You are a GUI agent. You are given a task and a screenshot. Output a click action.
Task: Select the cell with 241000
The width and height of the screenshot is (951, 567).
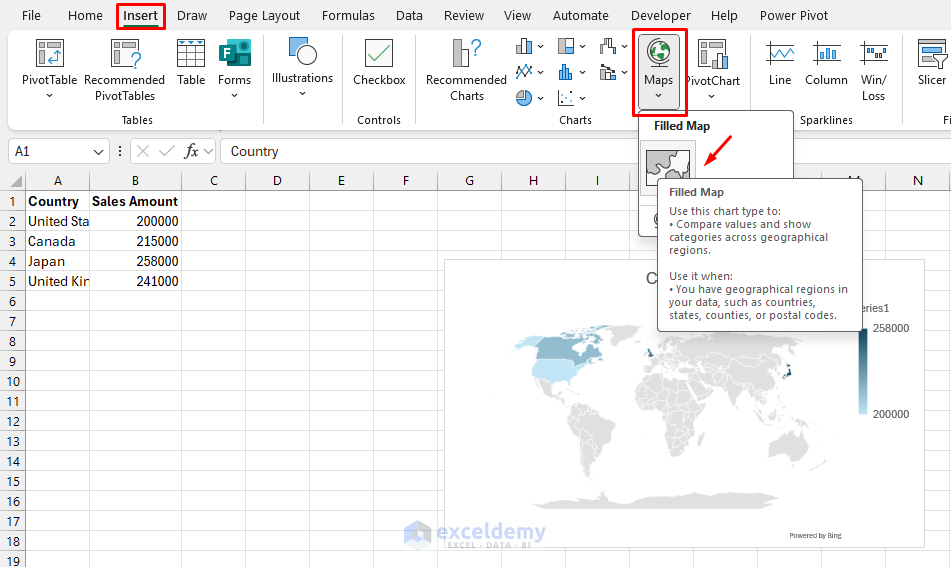[x=135, y=281]
